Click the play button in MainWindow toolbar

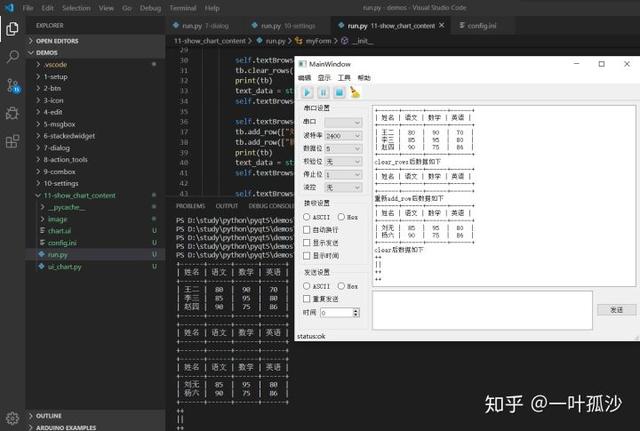pyautogui.click(x=307, y=93)
